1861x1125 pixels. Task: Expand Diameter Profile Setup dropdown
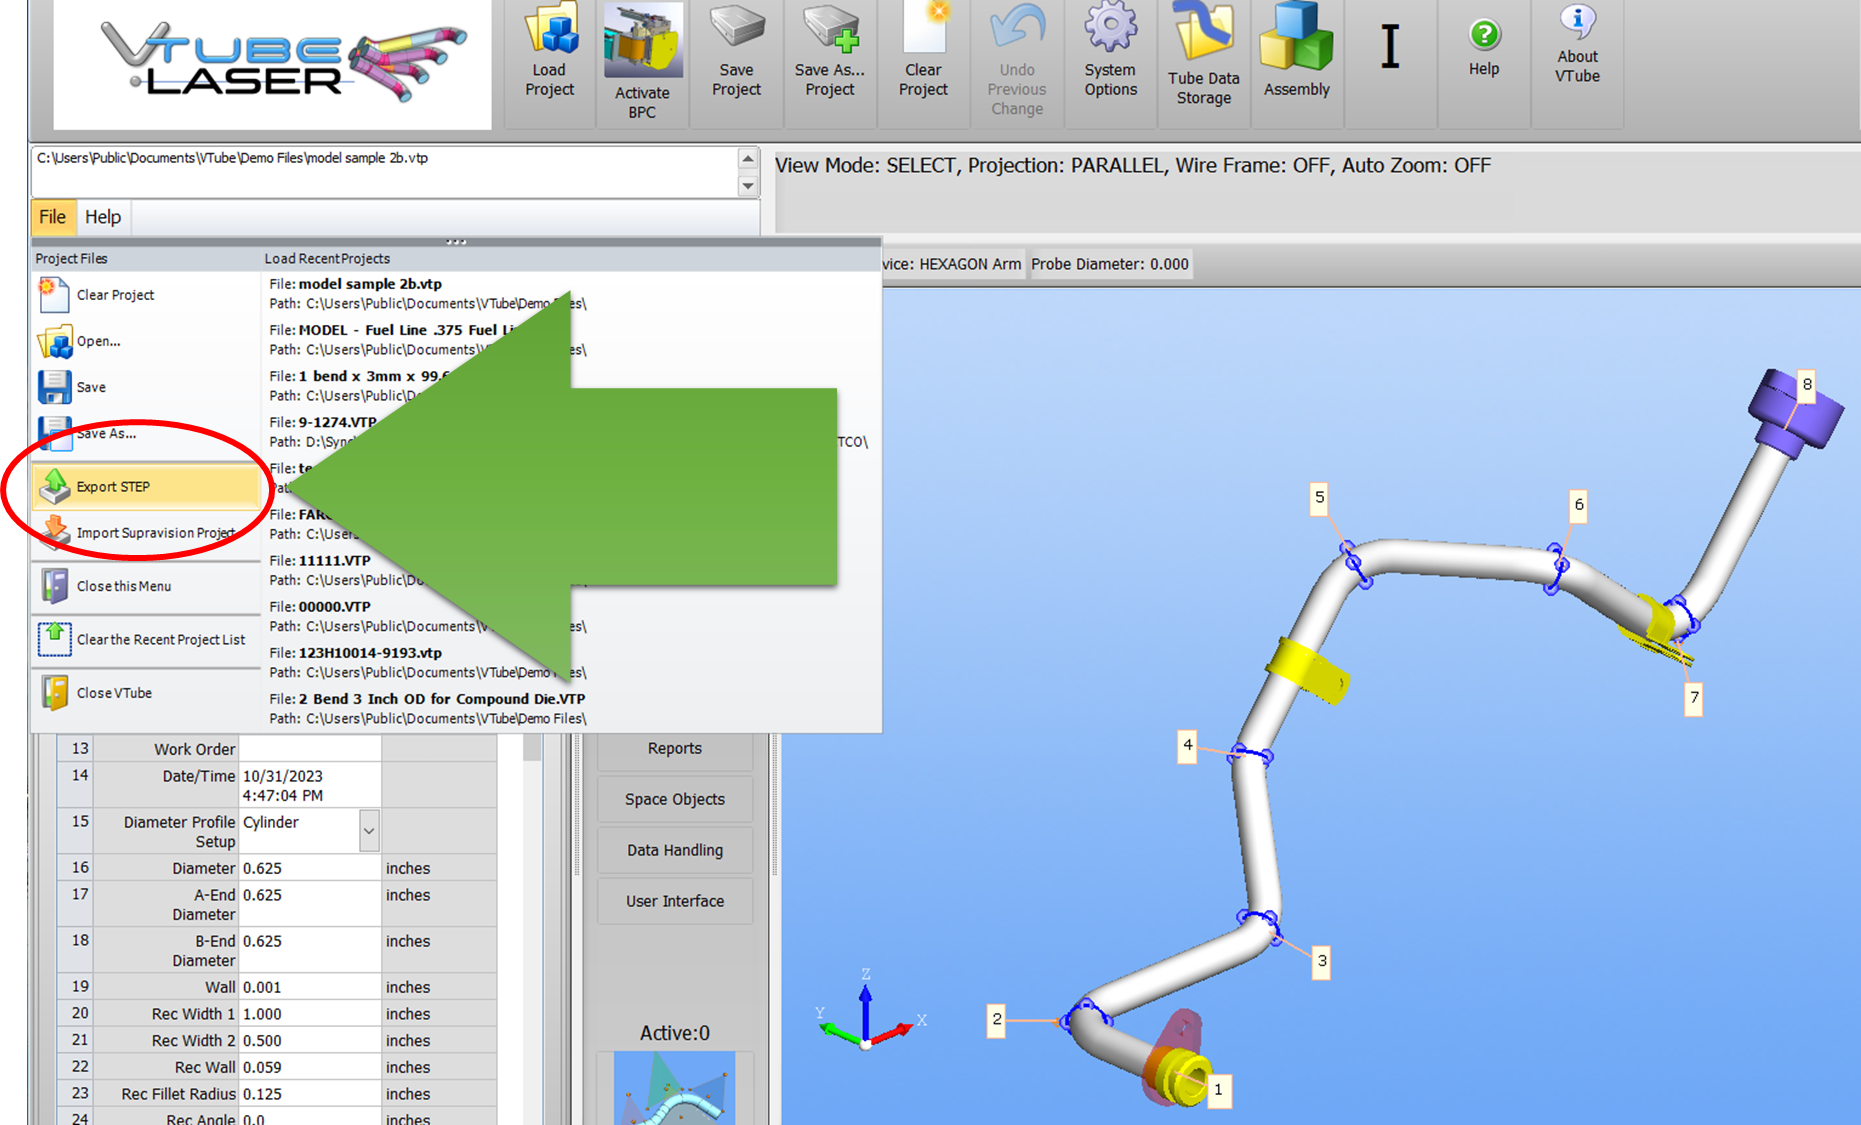(369, 831)
